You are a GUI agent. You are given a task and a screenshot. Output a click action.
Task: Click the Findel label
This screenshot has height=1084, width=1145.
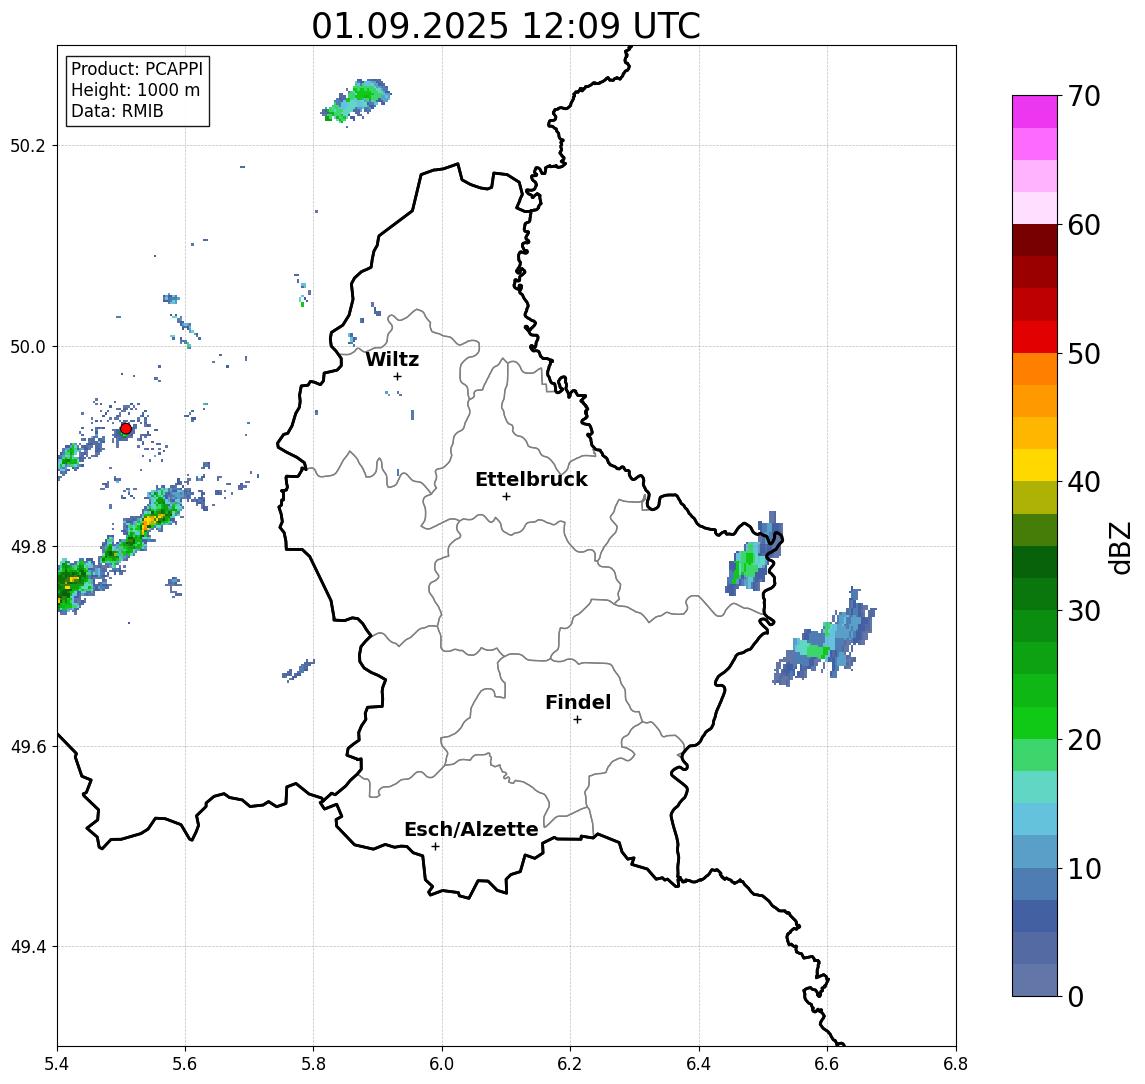578,703
